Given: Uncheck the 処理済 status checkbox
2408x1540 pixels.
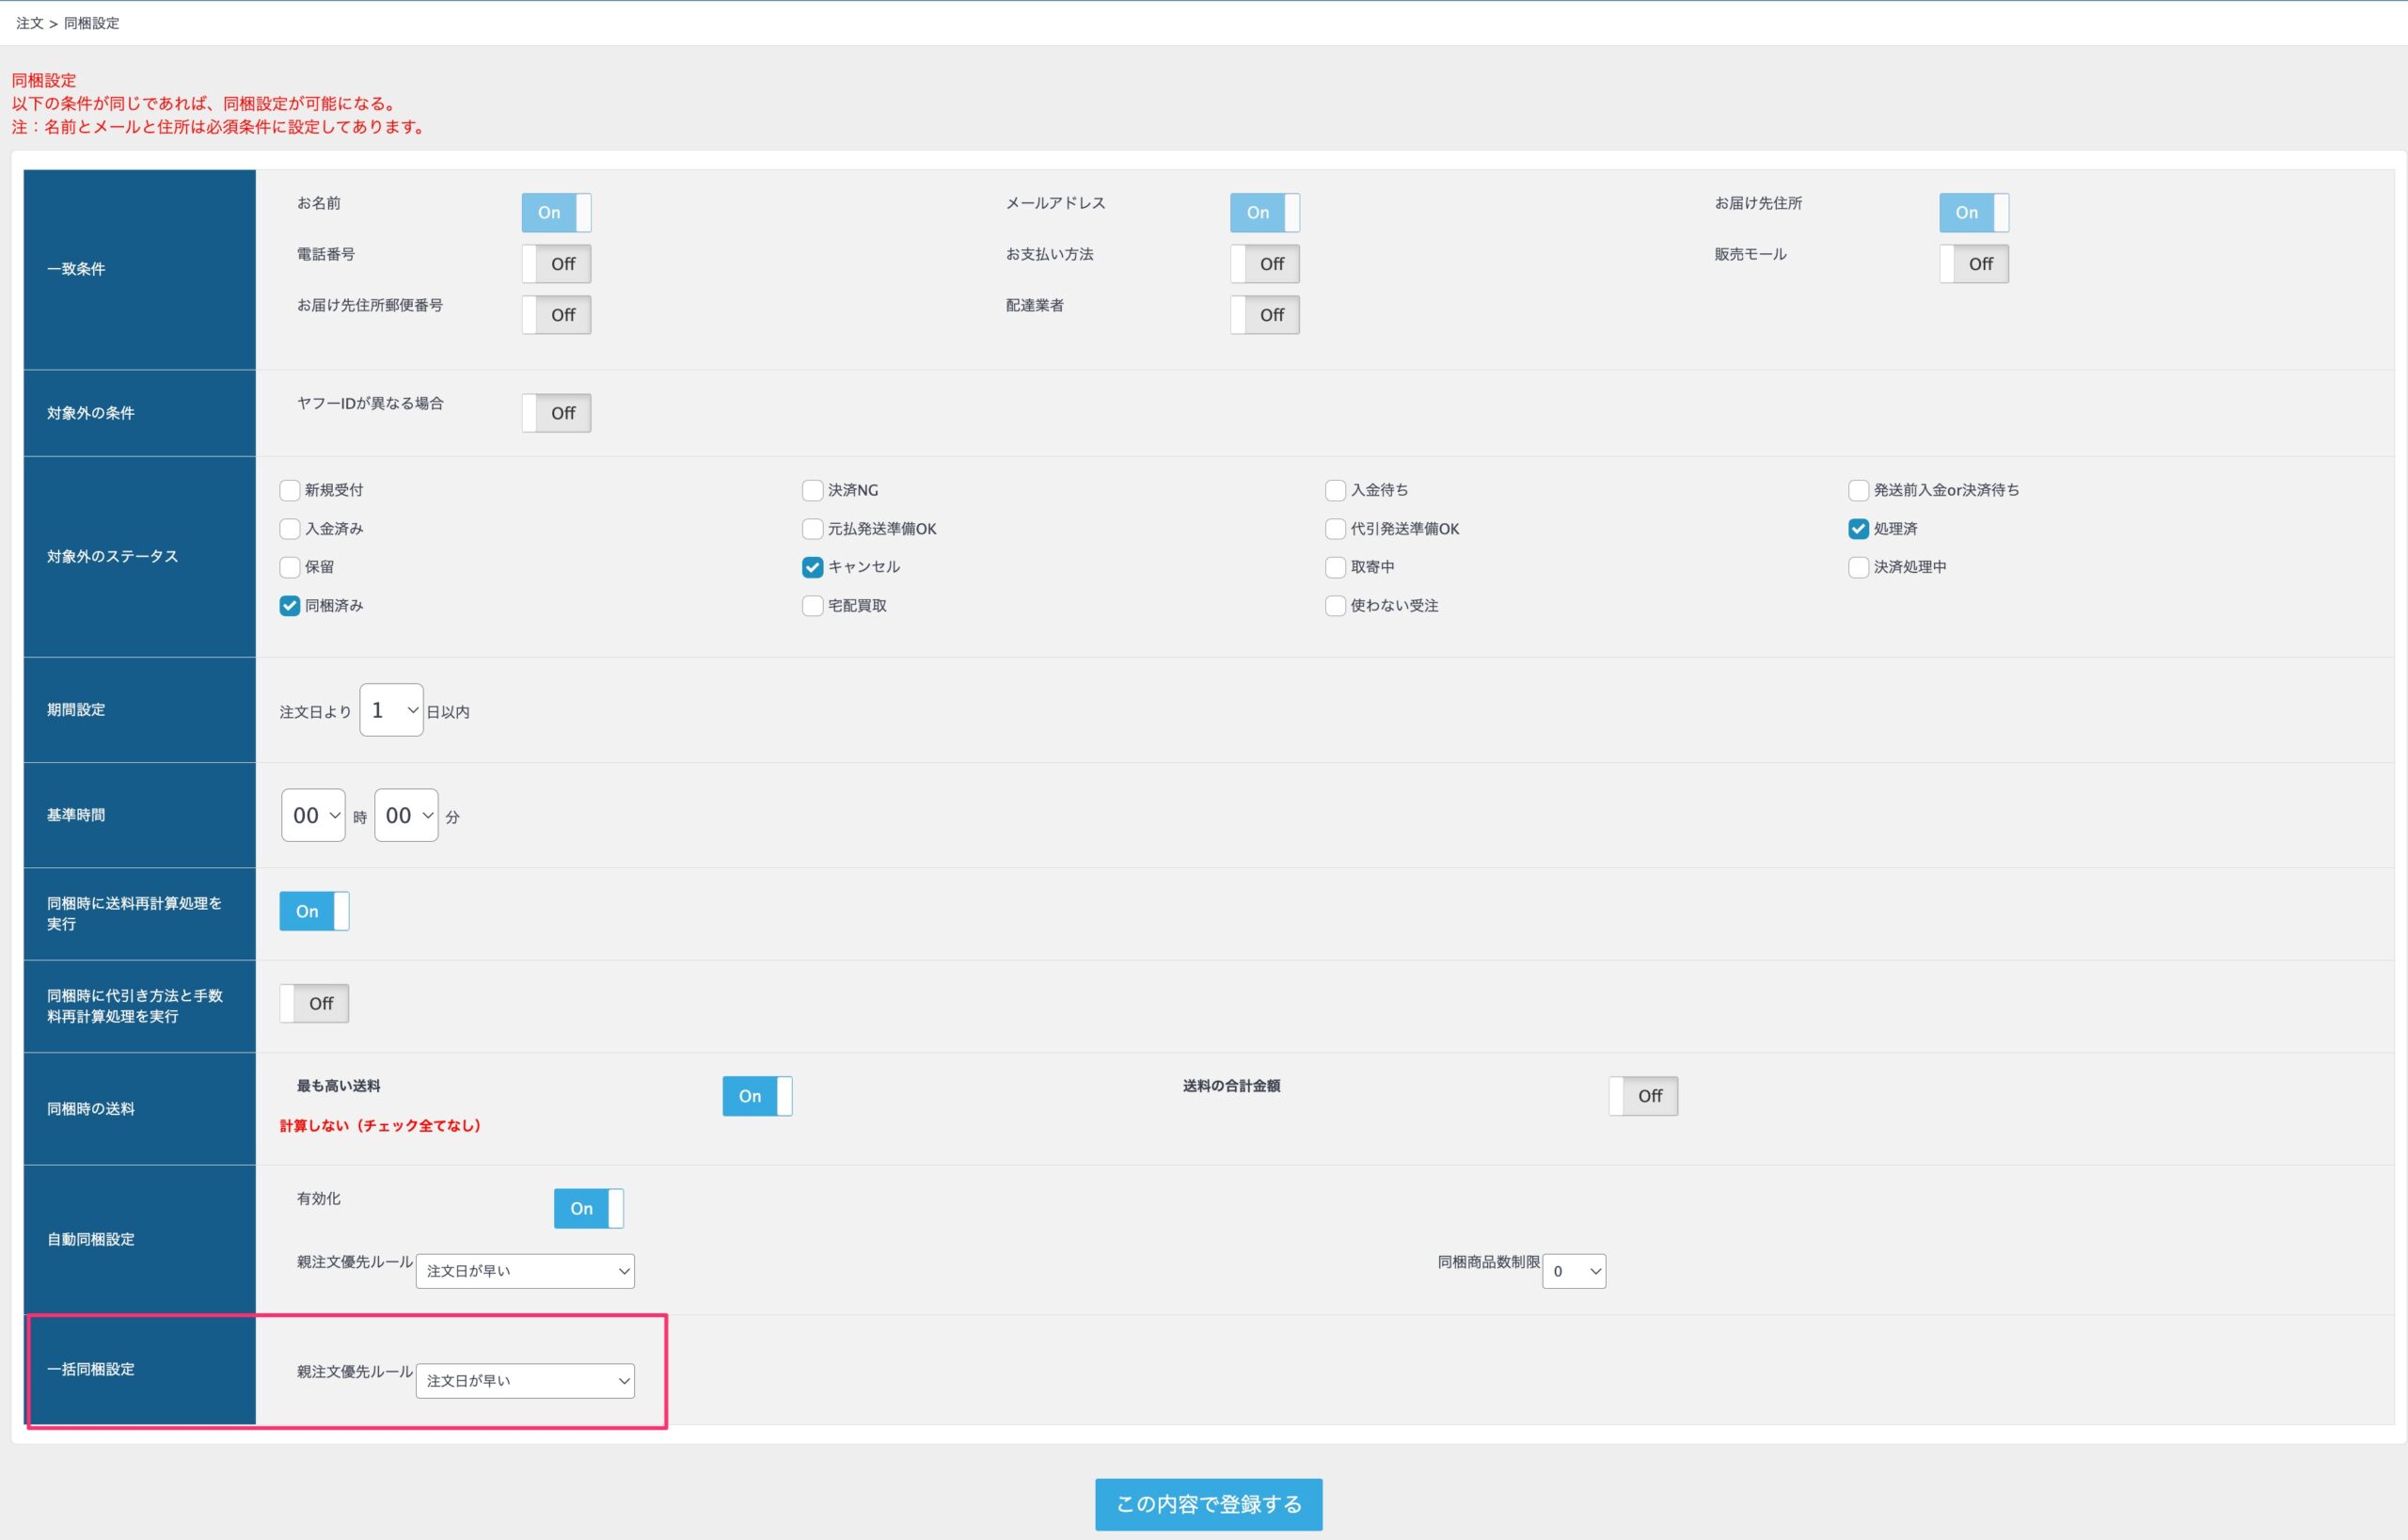Looking at the screenshot, I should [1858, 529].
